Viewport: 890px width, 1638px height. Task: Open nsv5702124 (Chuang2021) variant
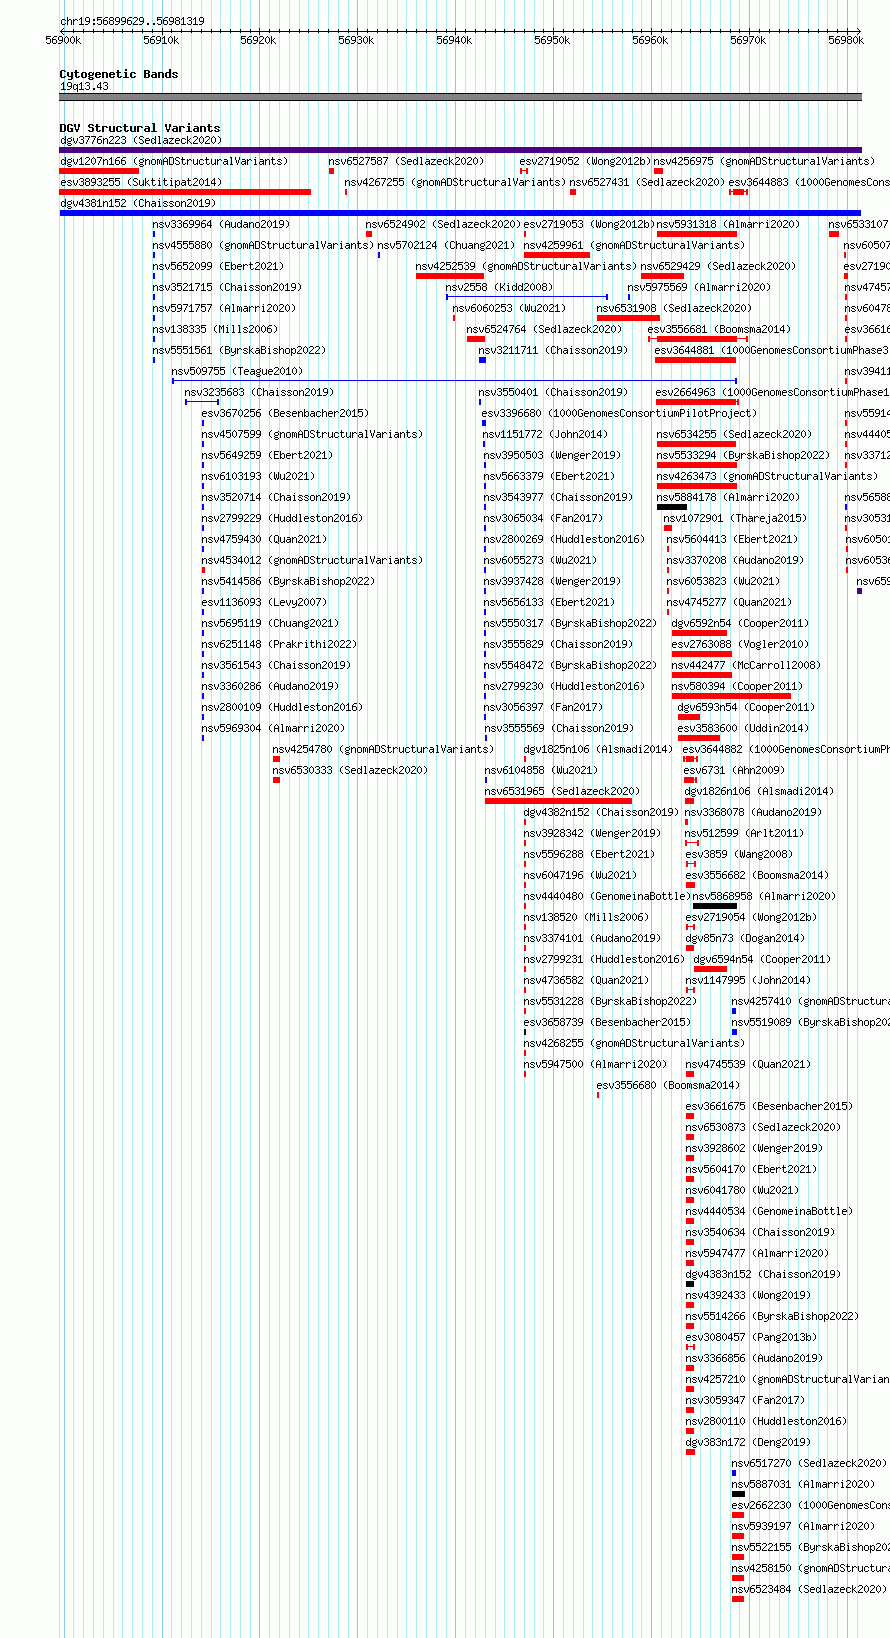[x=445, y=245]
